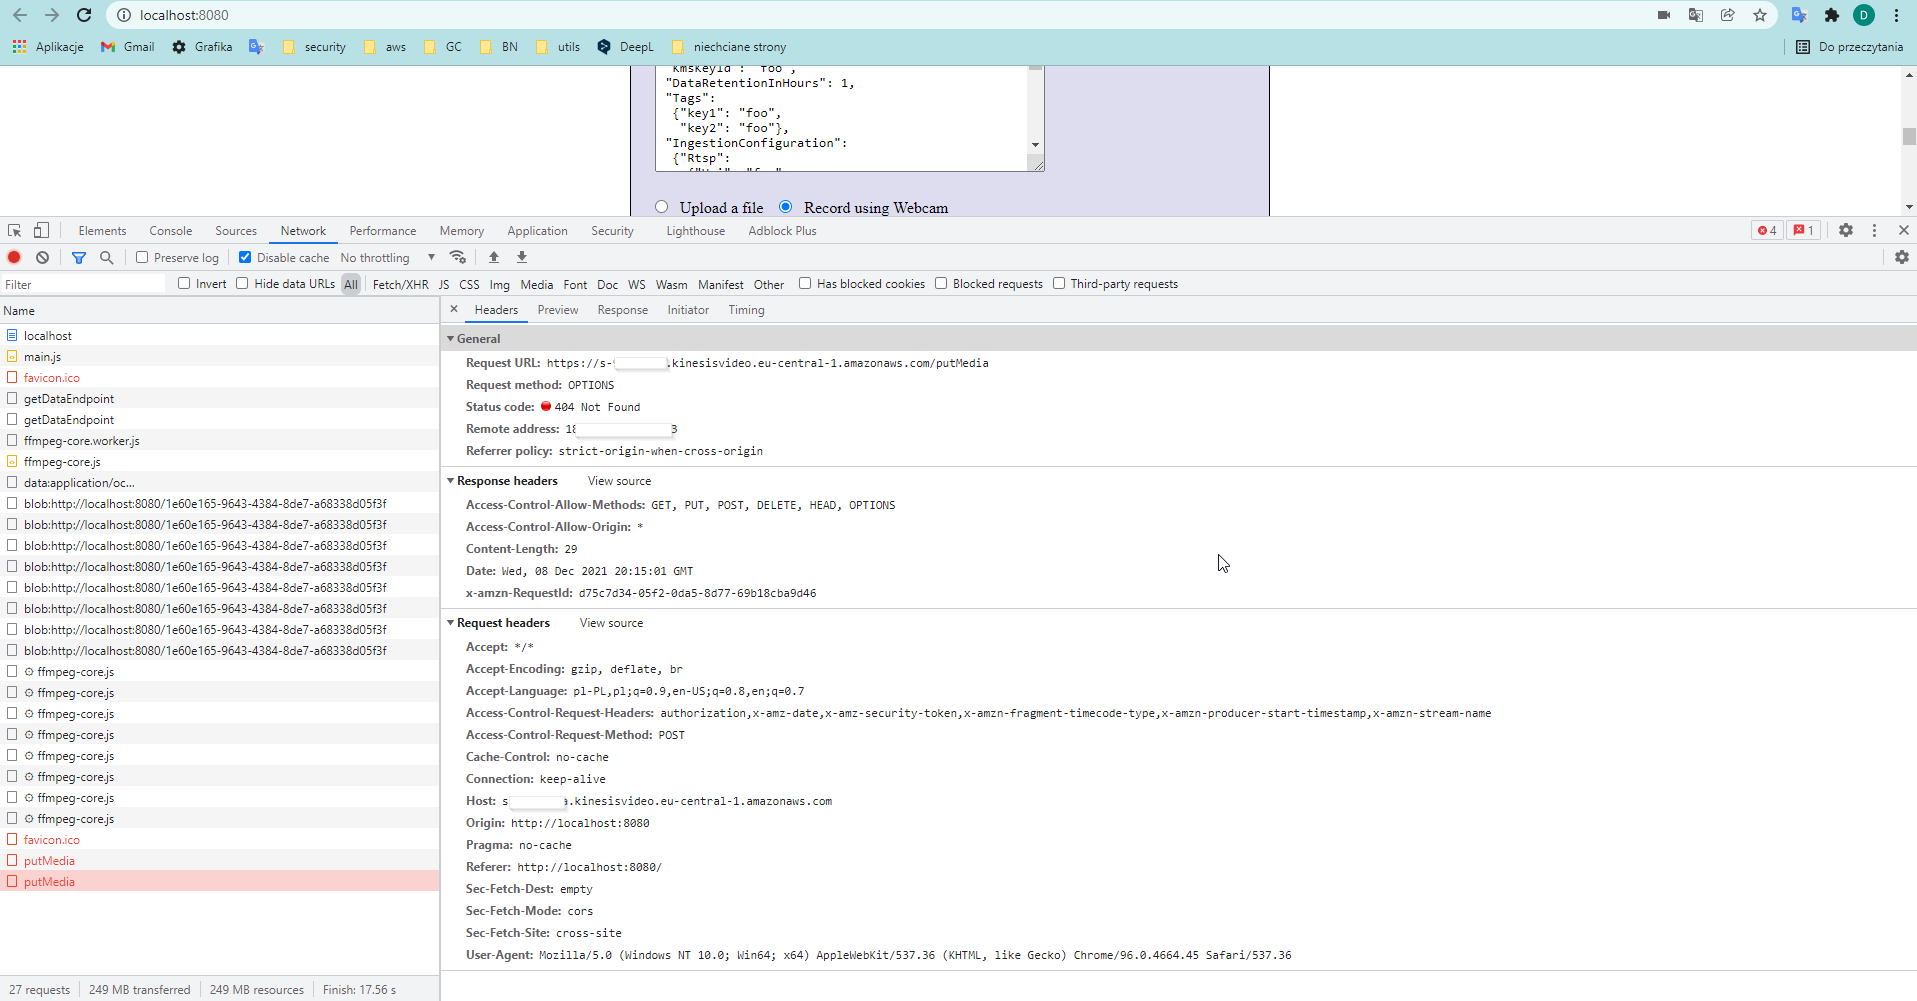The image size is (1917, 1001).
Task: Open network panel settings gear
Action: point(1902,257)
